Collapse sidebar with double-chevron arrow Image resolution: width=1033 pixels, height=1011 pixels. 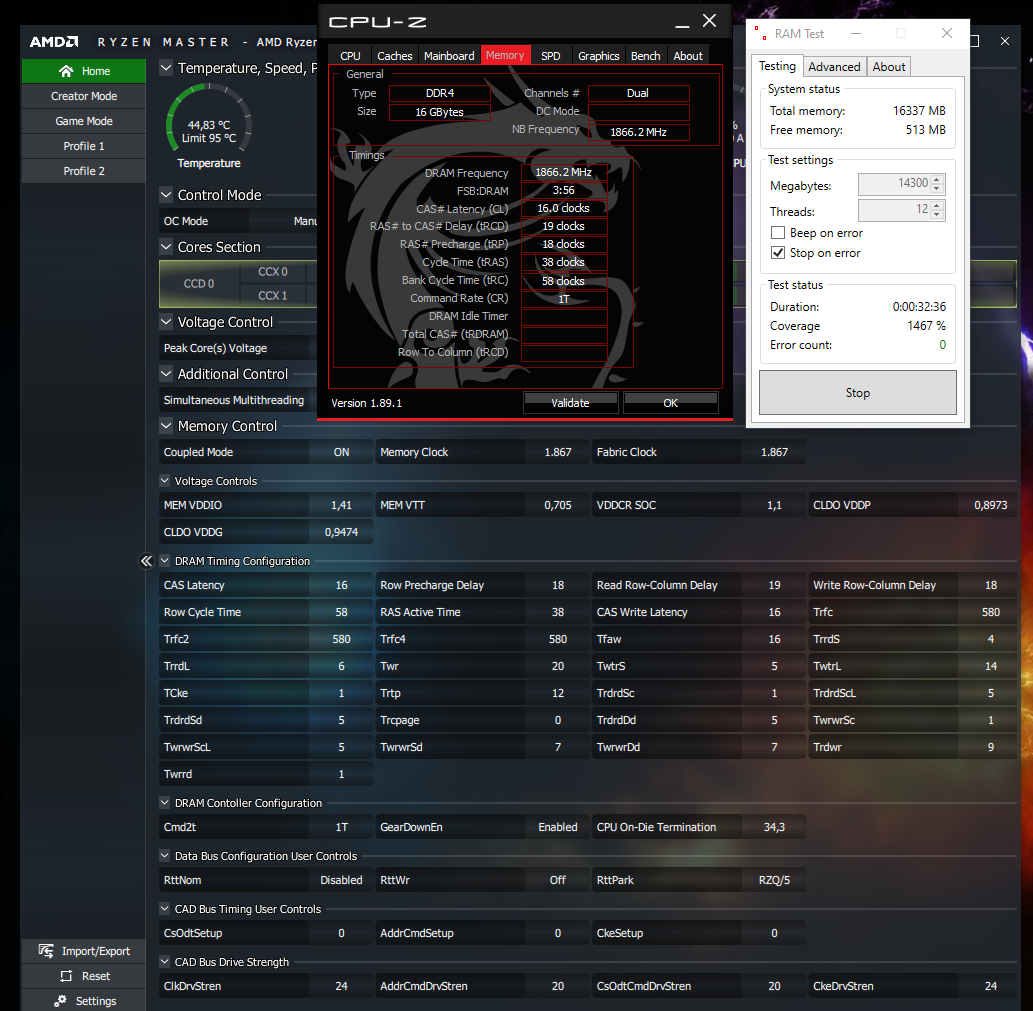pos(146,560)
